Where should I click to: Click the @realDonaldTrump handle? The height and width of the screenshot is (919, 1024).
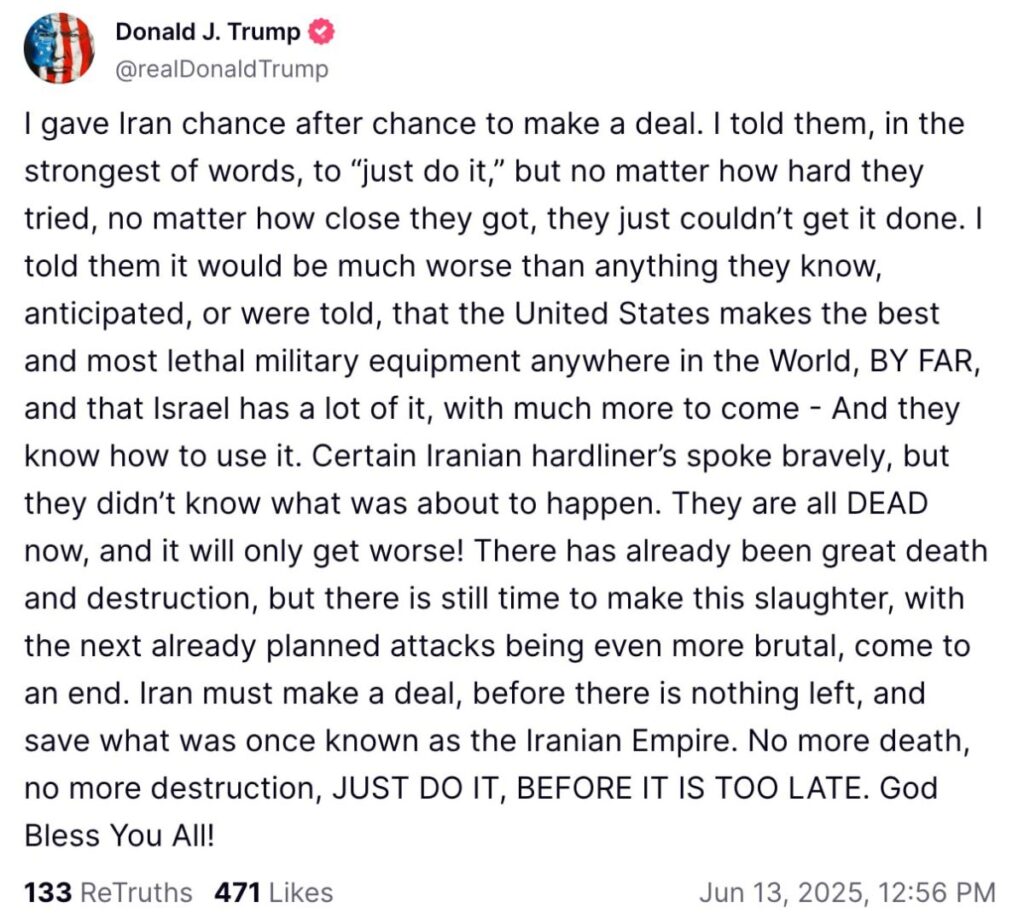(x=222, y=69)
